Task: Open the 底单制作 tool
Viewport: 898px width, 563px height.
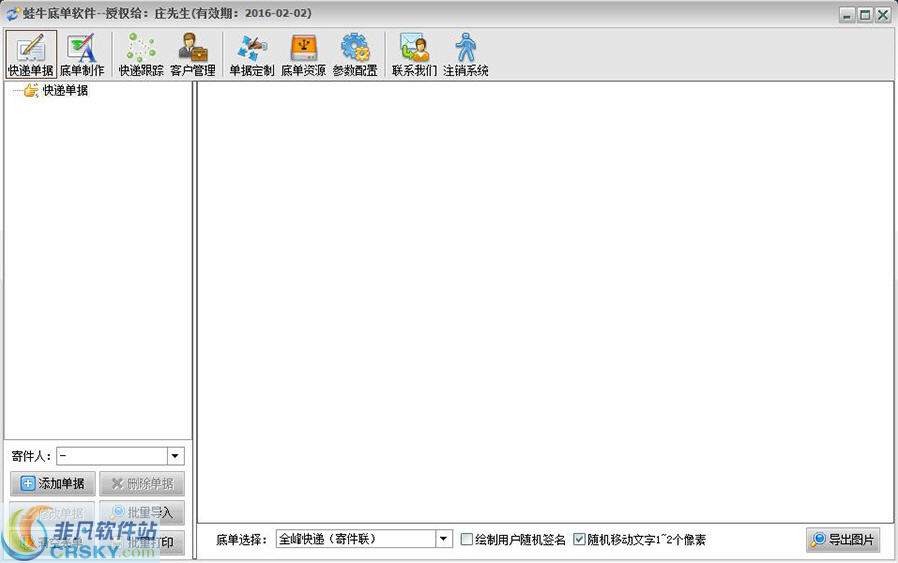Action: (x=82, y=55)
